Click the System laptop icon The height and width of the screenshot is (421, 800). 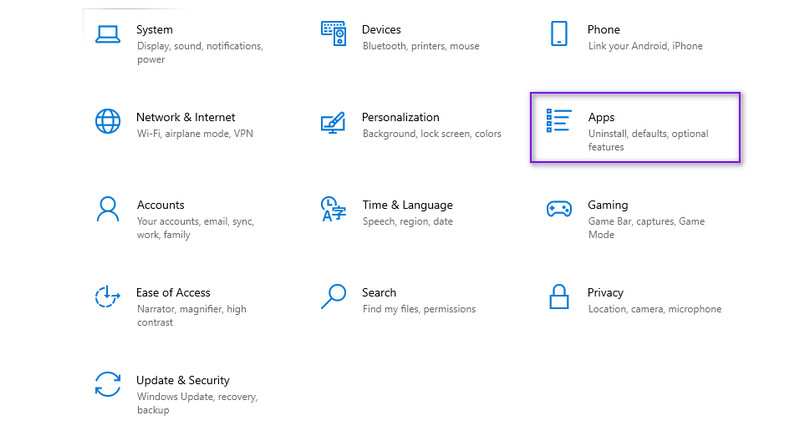coord(107,34)
